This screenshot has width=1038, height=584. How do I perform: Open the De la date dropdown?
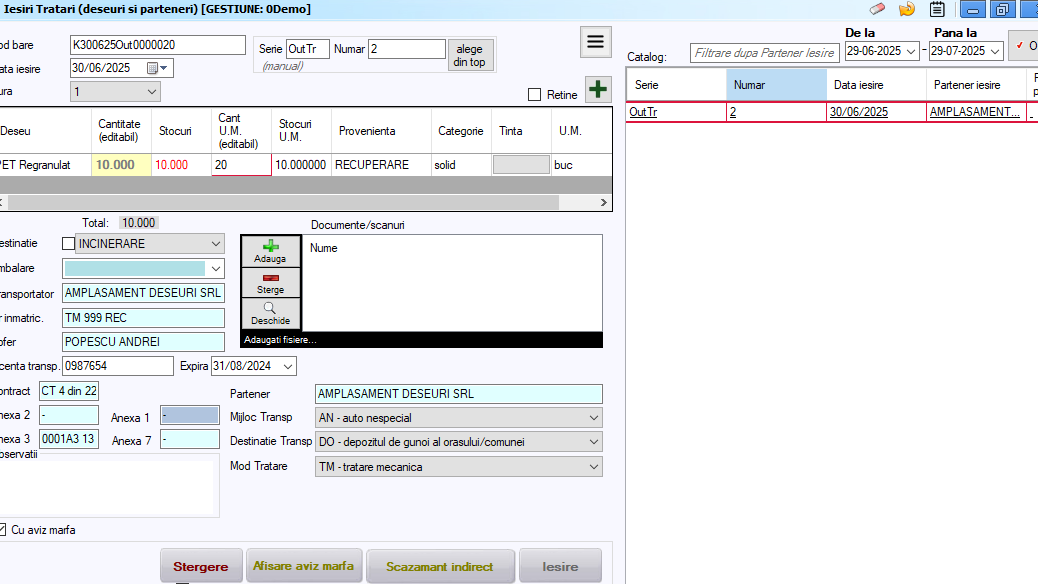[911, 51]
